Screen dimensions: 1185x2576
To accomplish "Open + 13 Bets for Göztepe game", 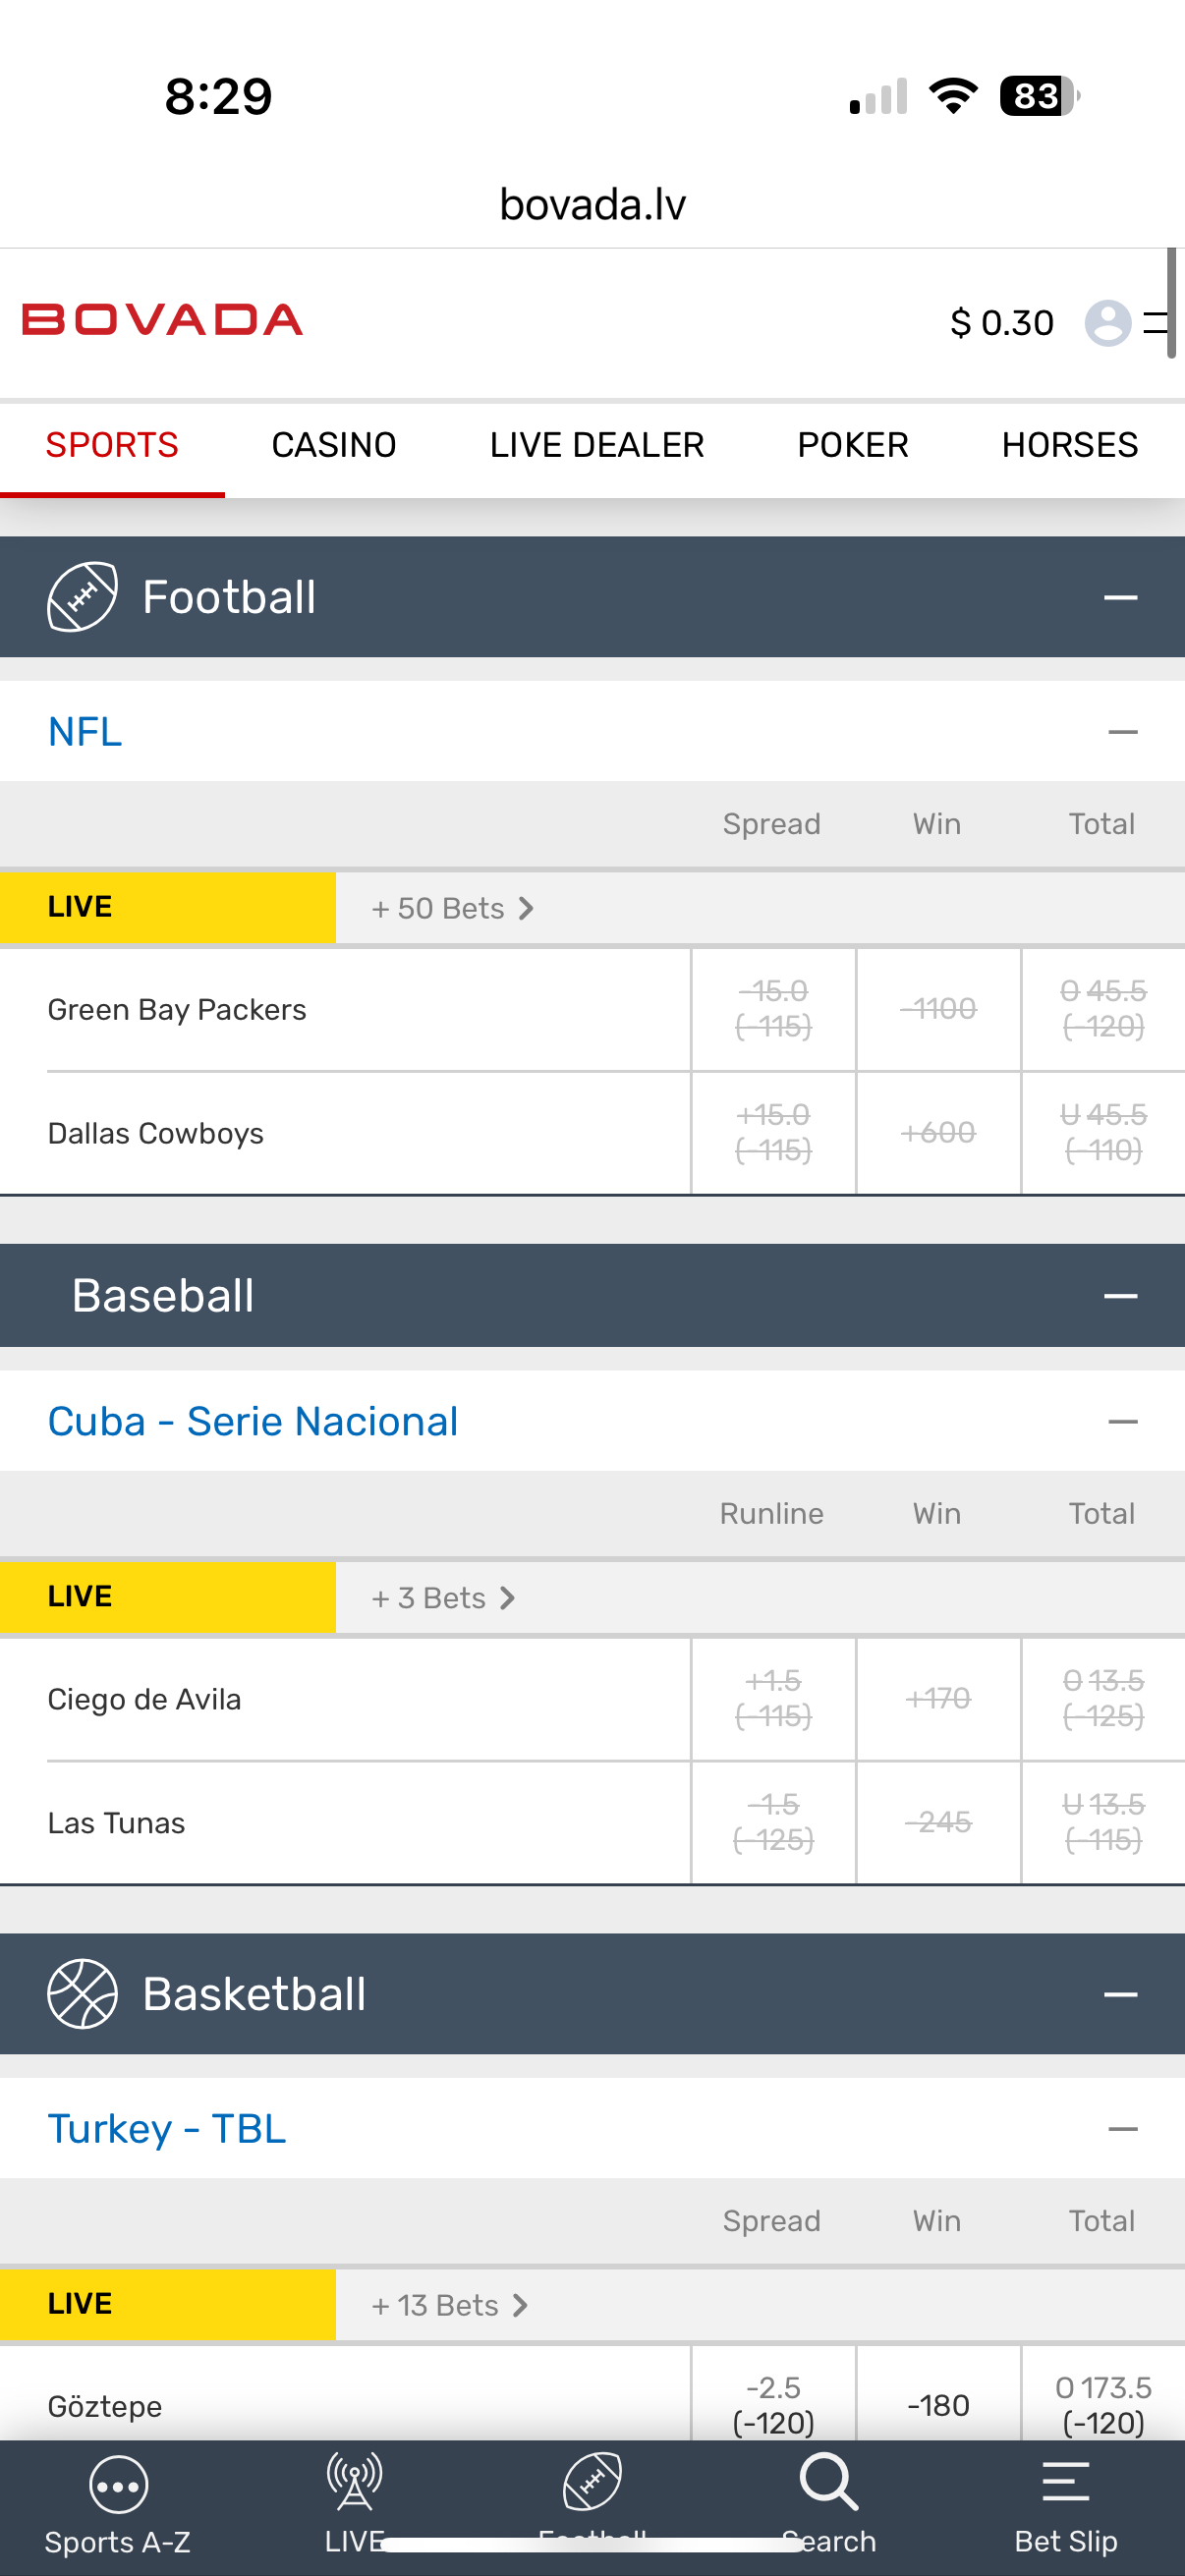I will pyautogui.click(x=448, y=2305).
